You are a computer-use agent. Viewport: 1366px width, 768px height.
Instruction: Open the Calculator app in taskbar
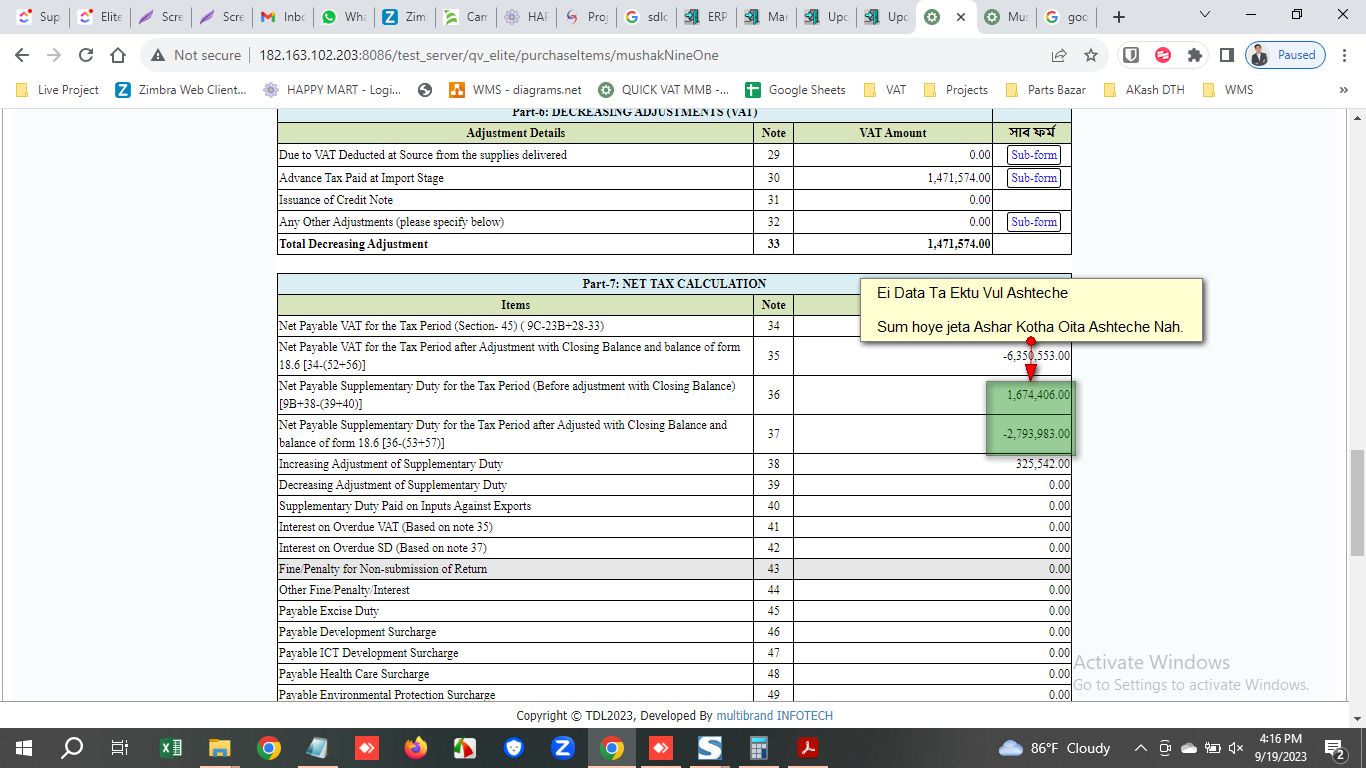tap(759, 748)
